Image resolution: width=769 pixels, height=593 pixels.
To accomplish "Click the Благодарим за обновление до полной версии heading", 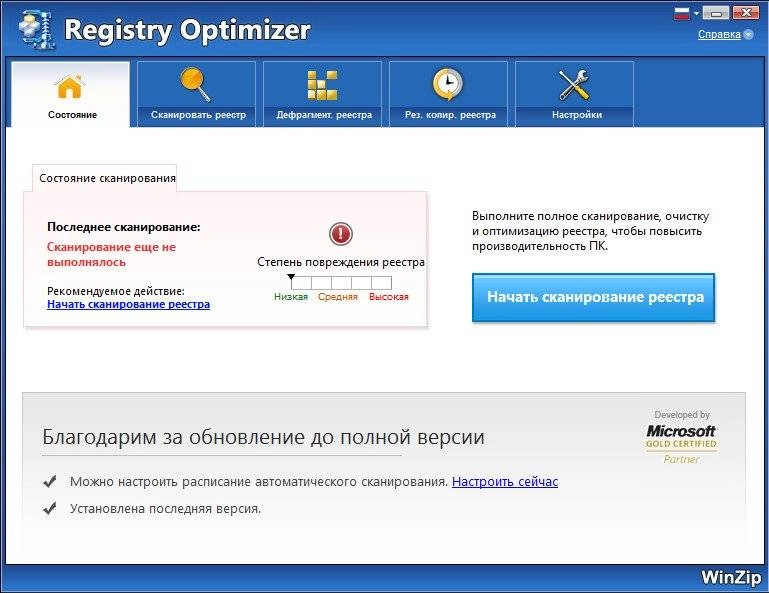I will (263, 437).
